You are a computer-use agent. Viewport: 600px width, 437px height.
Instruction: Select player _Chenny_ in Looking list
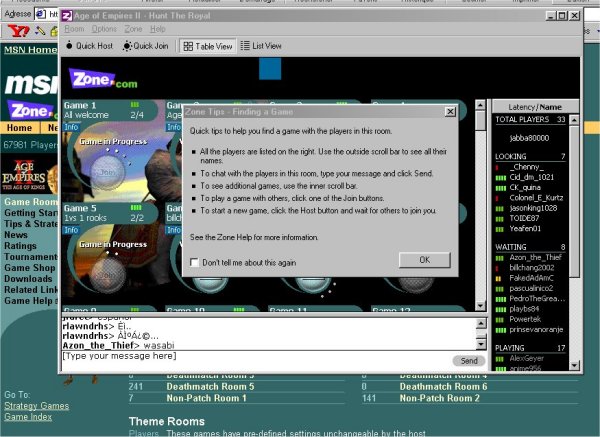(x=527, y=167)
